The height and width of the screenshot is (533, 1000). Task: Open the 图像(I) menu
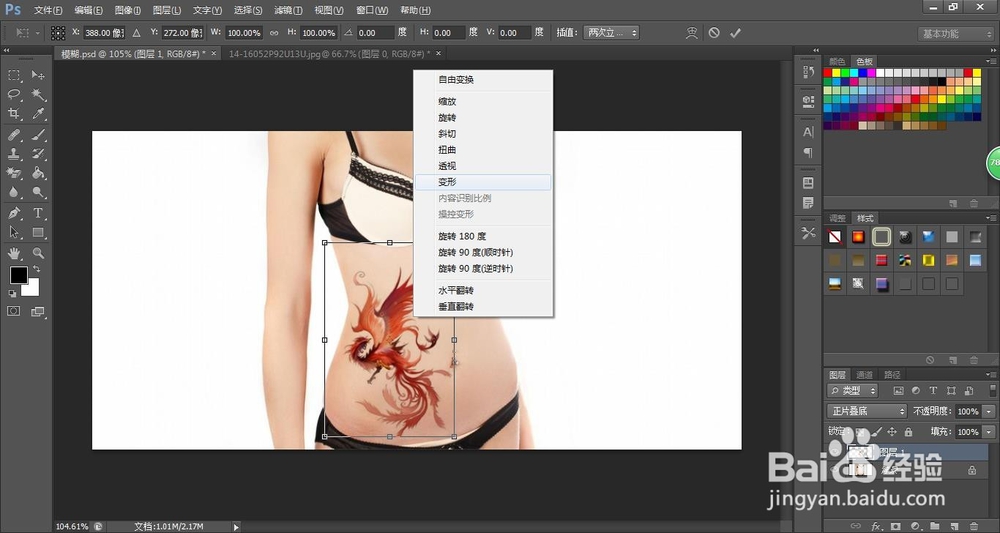128,10
